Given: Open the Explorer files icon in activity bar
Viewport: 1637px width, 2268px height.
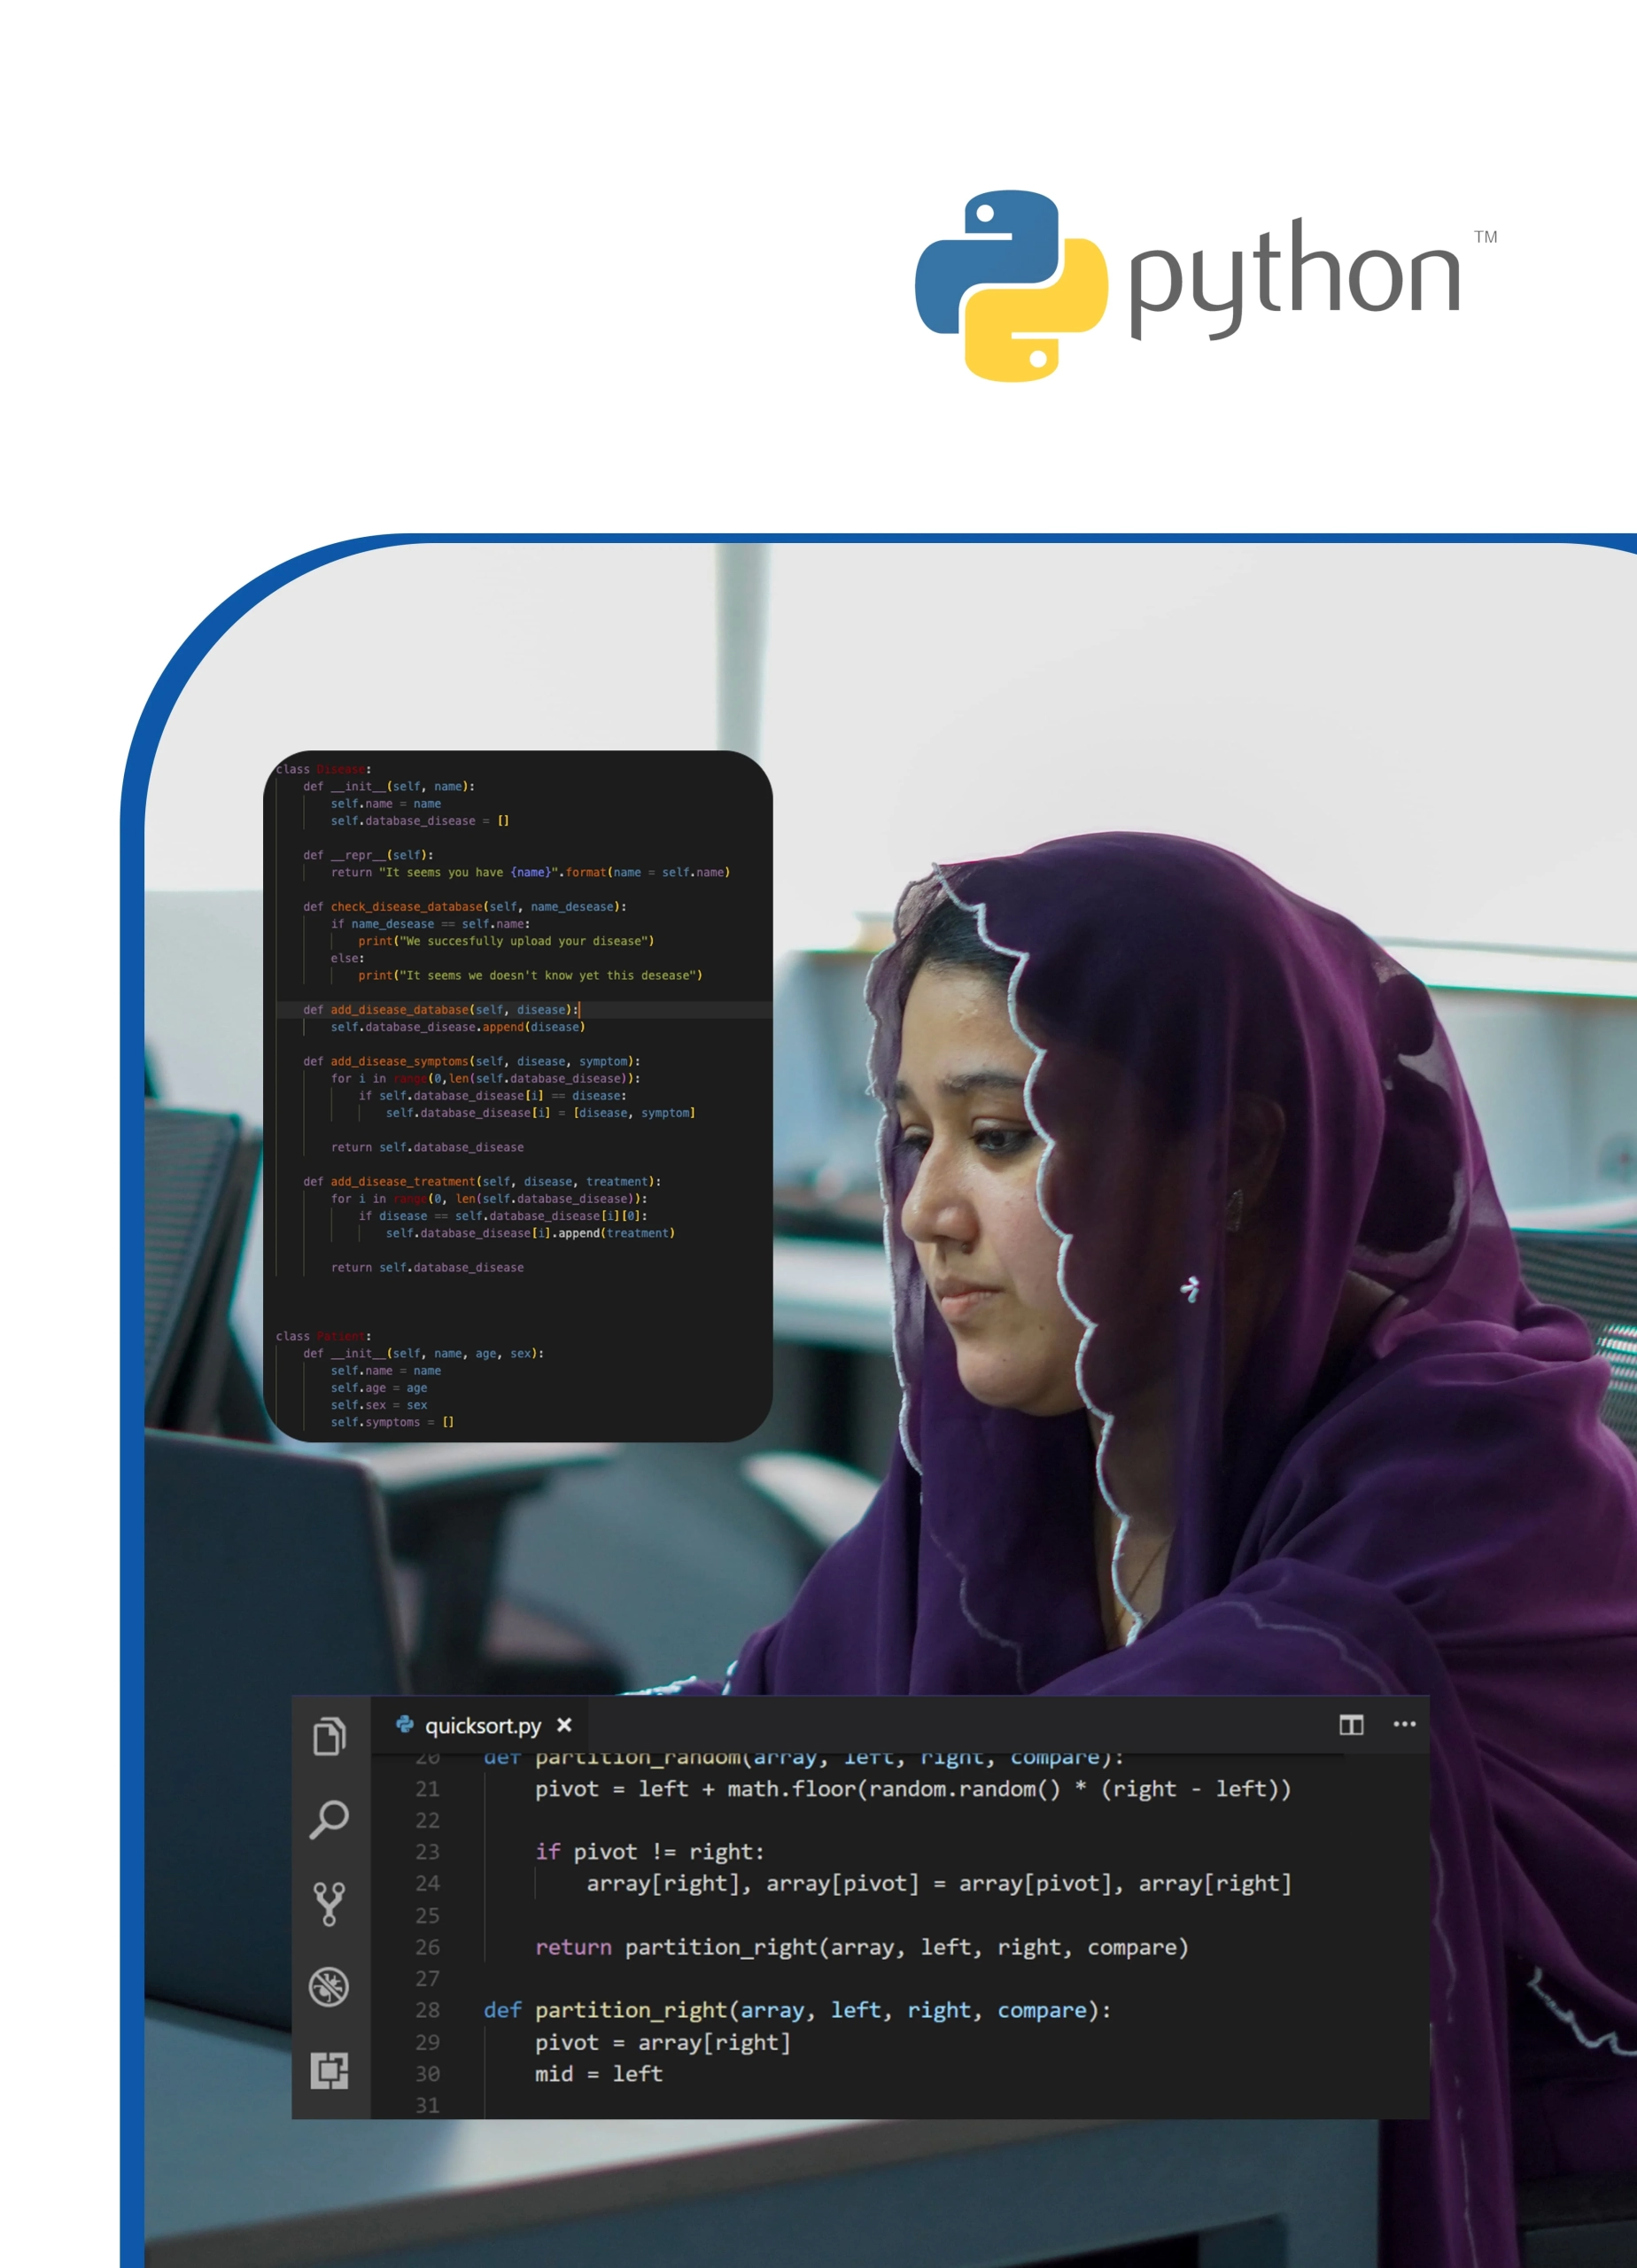Looking at the screenshot, I should click(x=329, y=1736).
